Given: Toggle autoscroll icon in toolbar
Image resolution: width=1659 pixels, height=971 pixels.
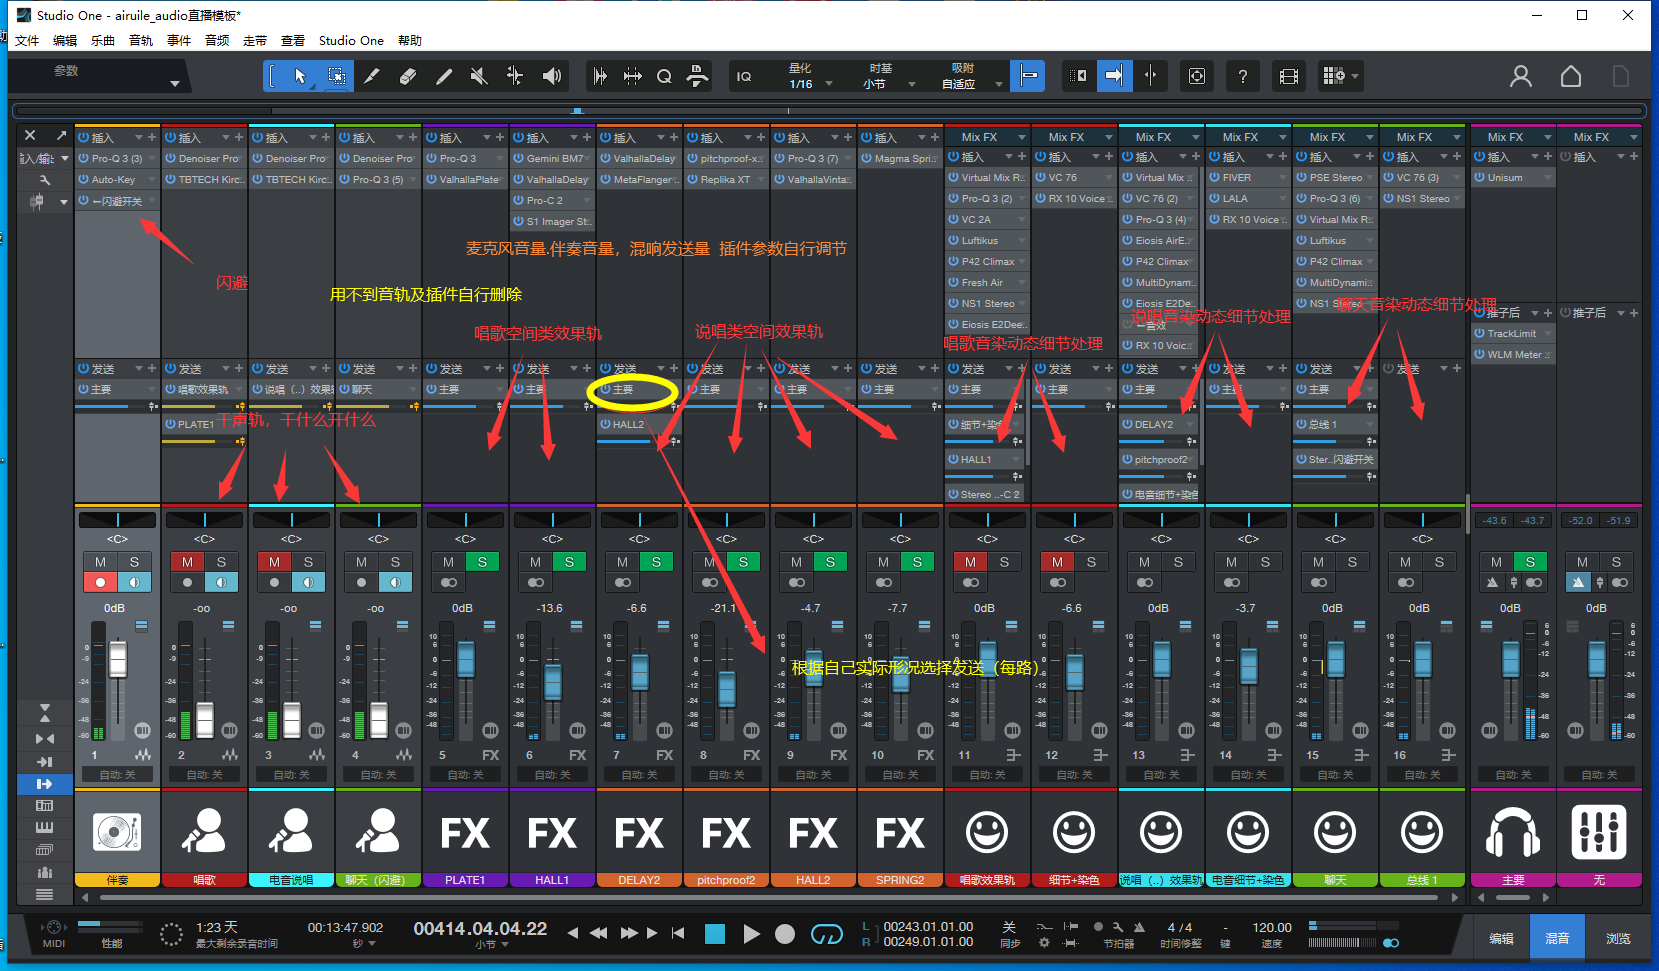Looking at the screenshot, I should [1113, 76].
